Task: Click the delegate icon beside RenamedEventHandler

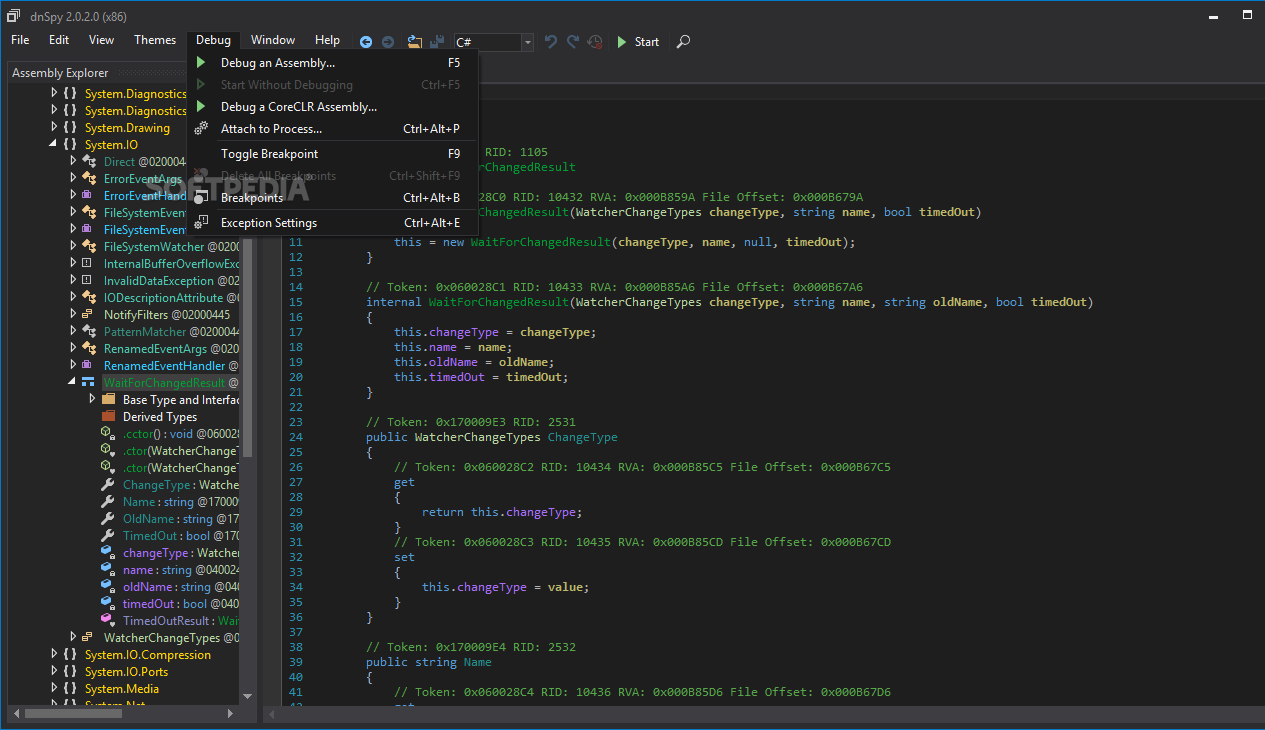Action: [x=89, y=366]
